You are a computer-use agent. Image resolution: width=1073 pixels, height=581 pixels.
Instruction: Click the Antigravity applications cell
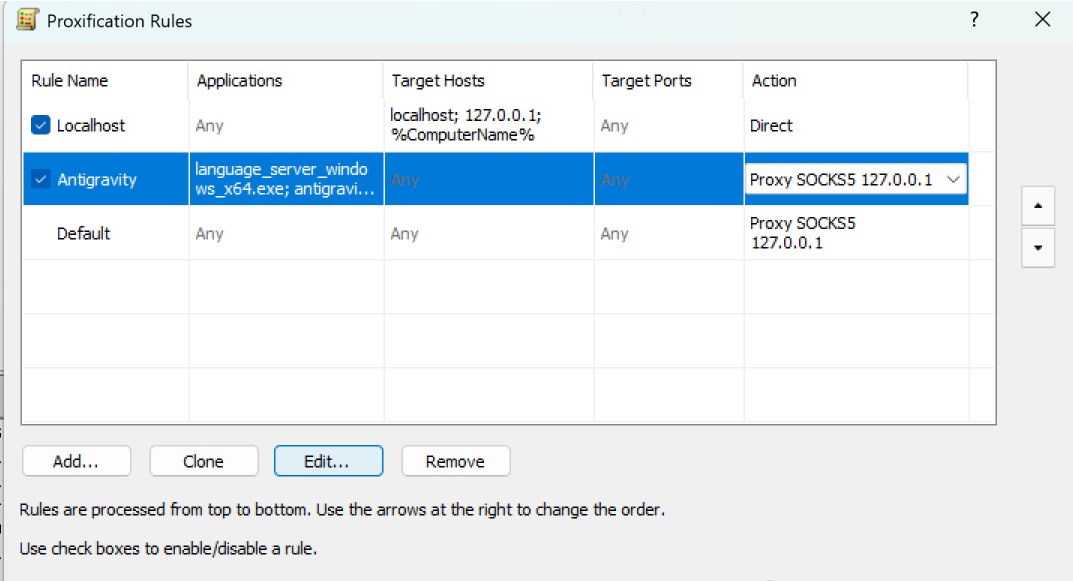point(285,180)
